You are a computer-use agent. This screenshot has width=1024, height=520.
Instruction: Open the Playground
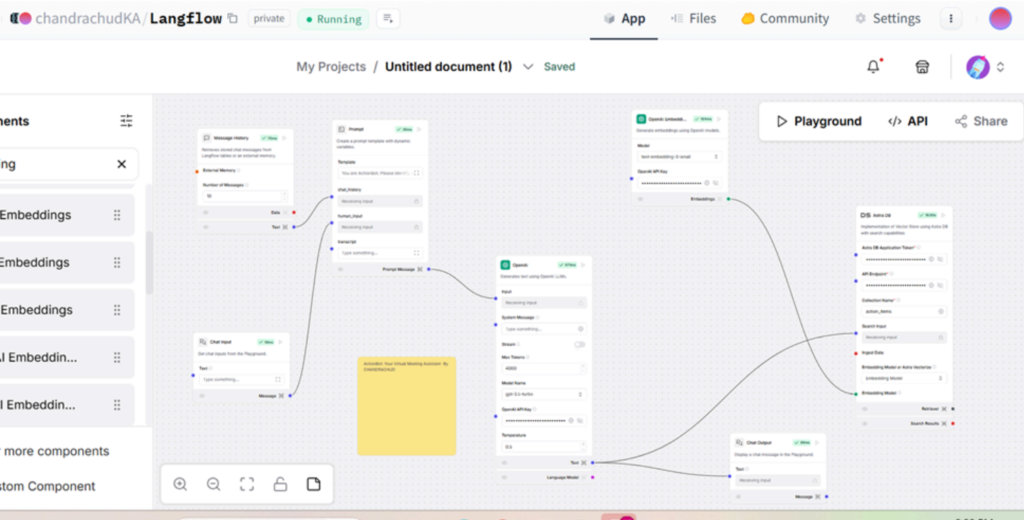pos(818,121)
